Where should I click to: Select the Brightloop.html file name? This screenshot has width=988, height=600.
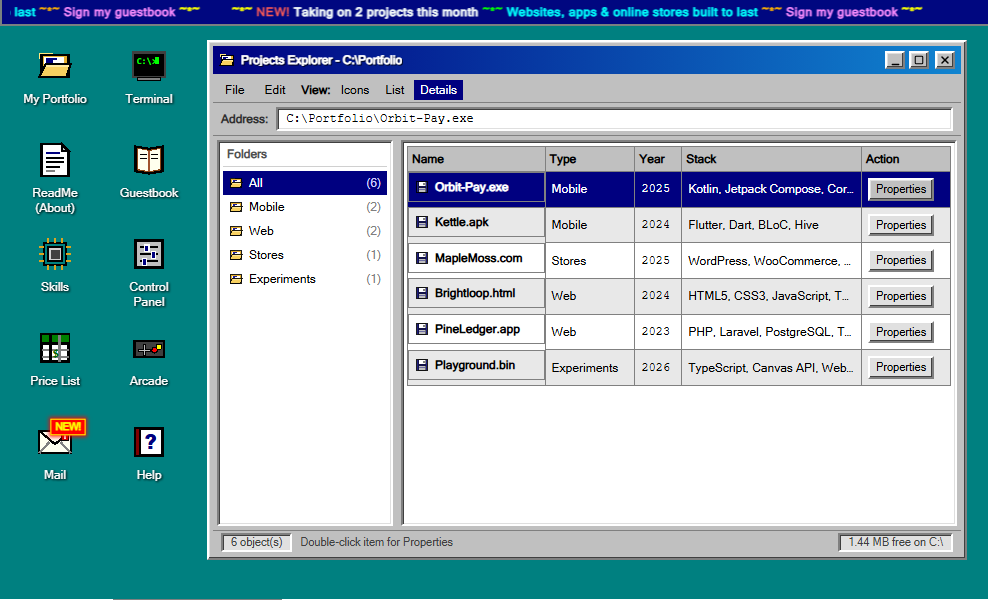[474, 293]
